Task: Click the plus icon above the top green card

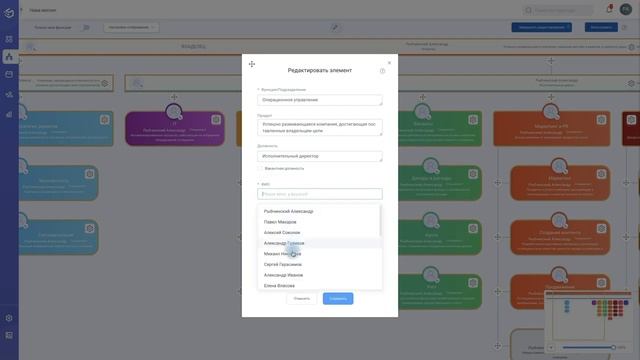Action: click(422, 97)
